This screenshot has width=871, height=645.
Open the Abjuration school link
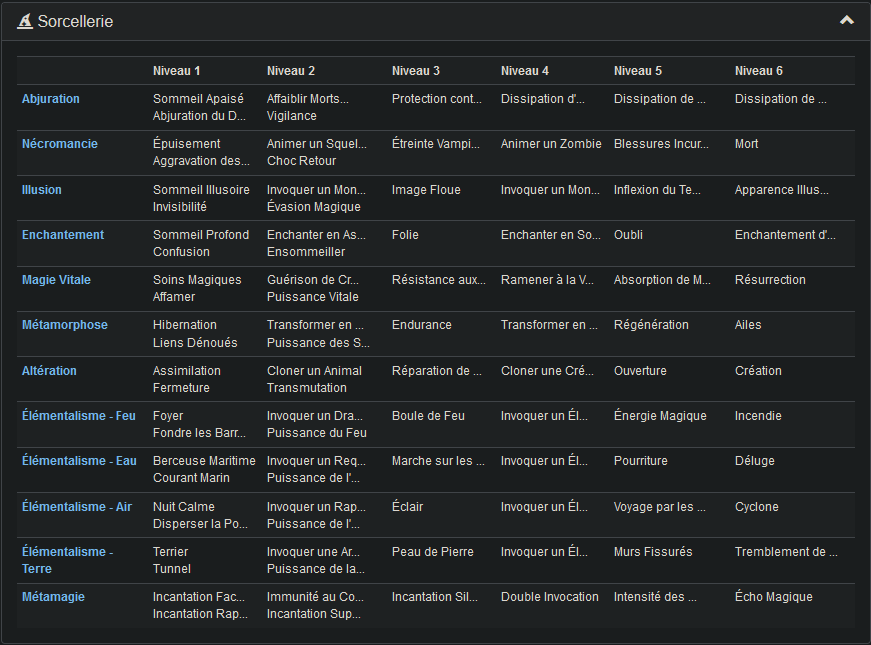(51, 99)
